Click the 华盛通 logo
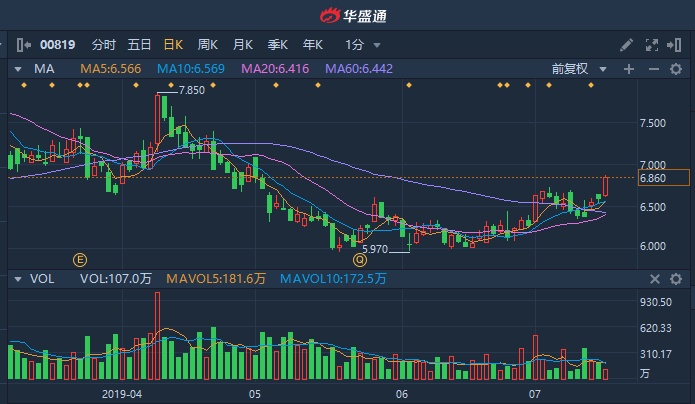 point(353,16)
